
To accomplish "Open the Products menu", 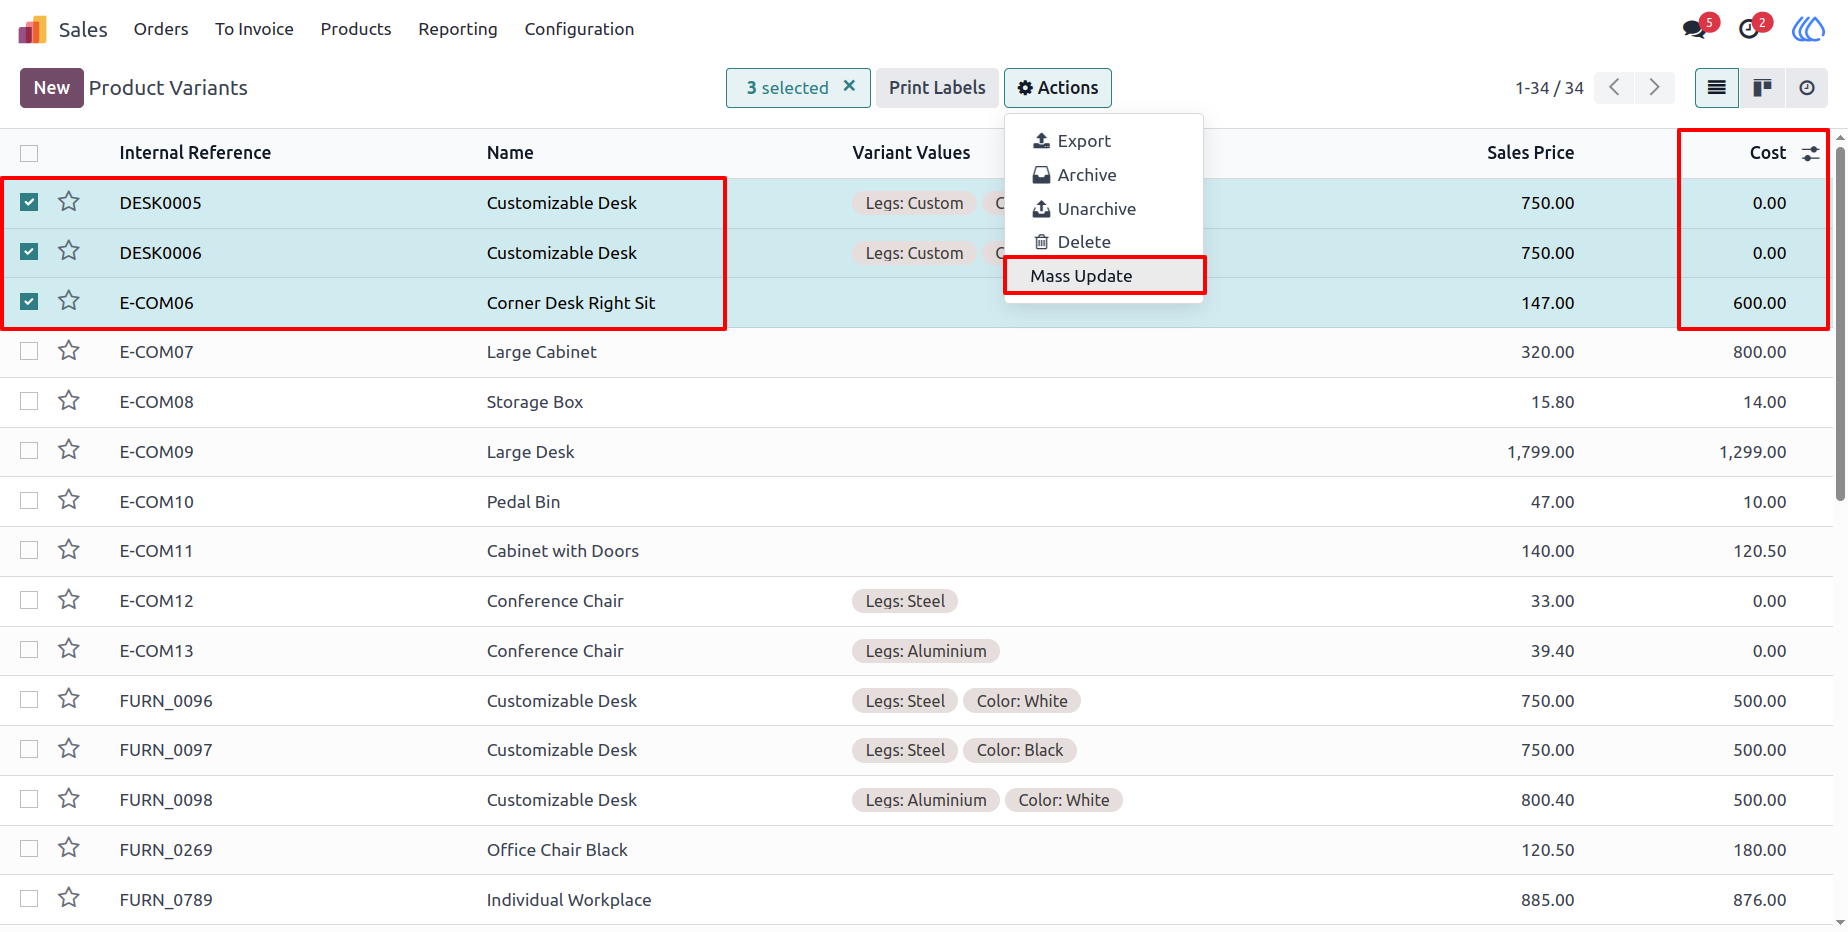I will coord(356,29).
